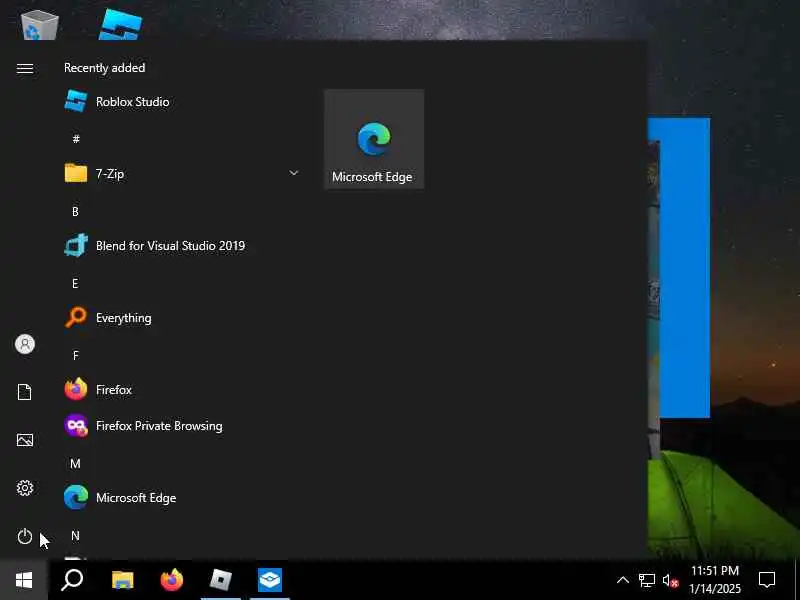Select the M letter header
Image resolution: width=800 pixels, height=600 pixels.
[x=76, y=464]
